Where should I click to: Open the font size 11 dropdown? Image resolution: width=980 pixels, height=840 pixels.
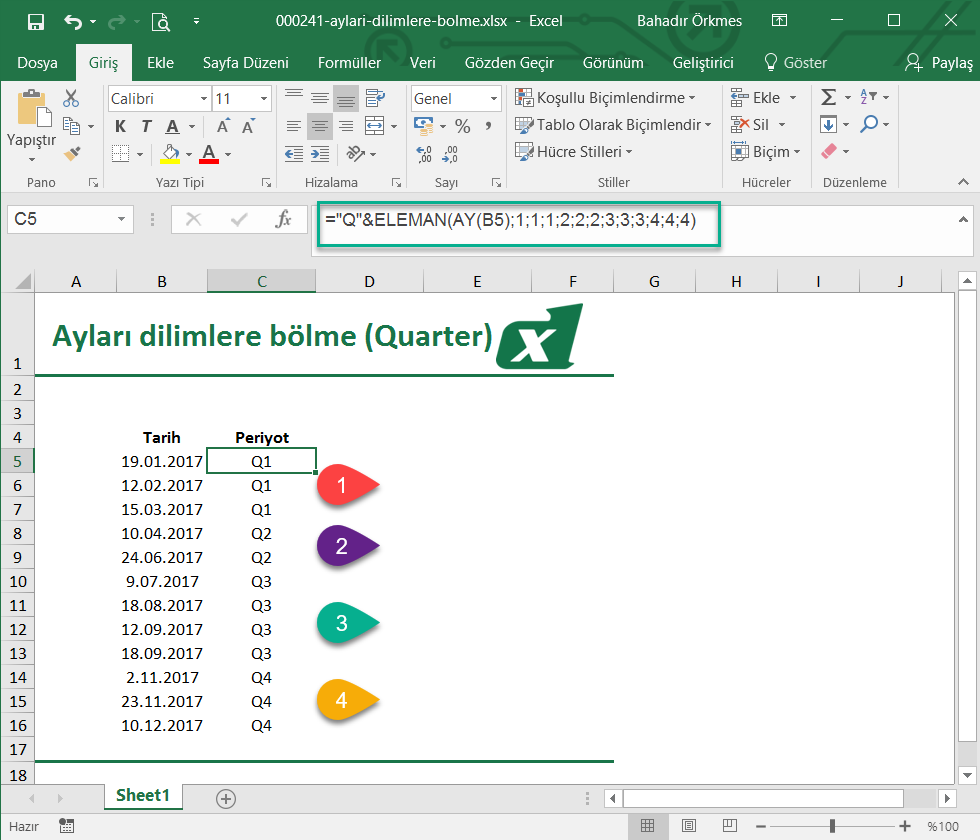264,99
